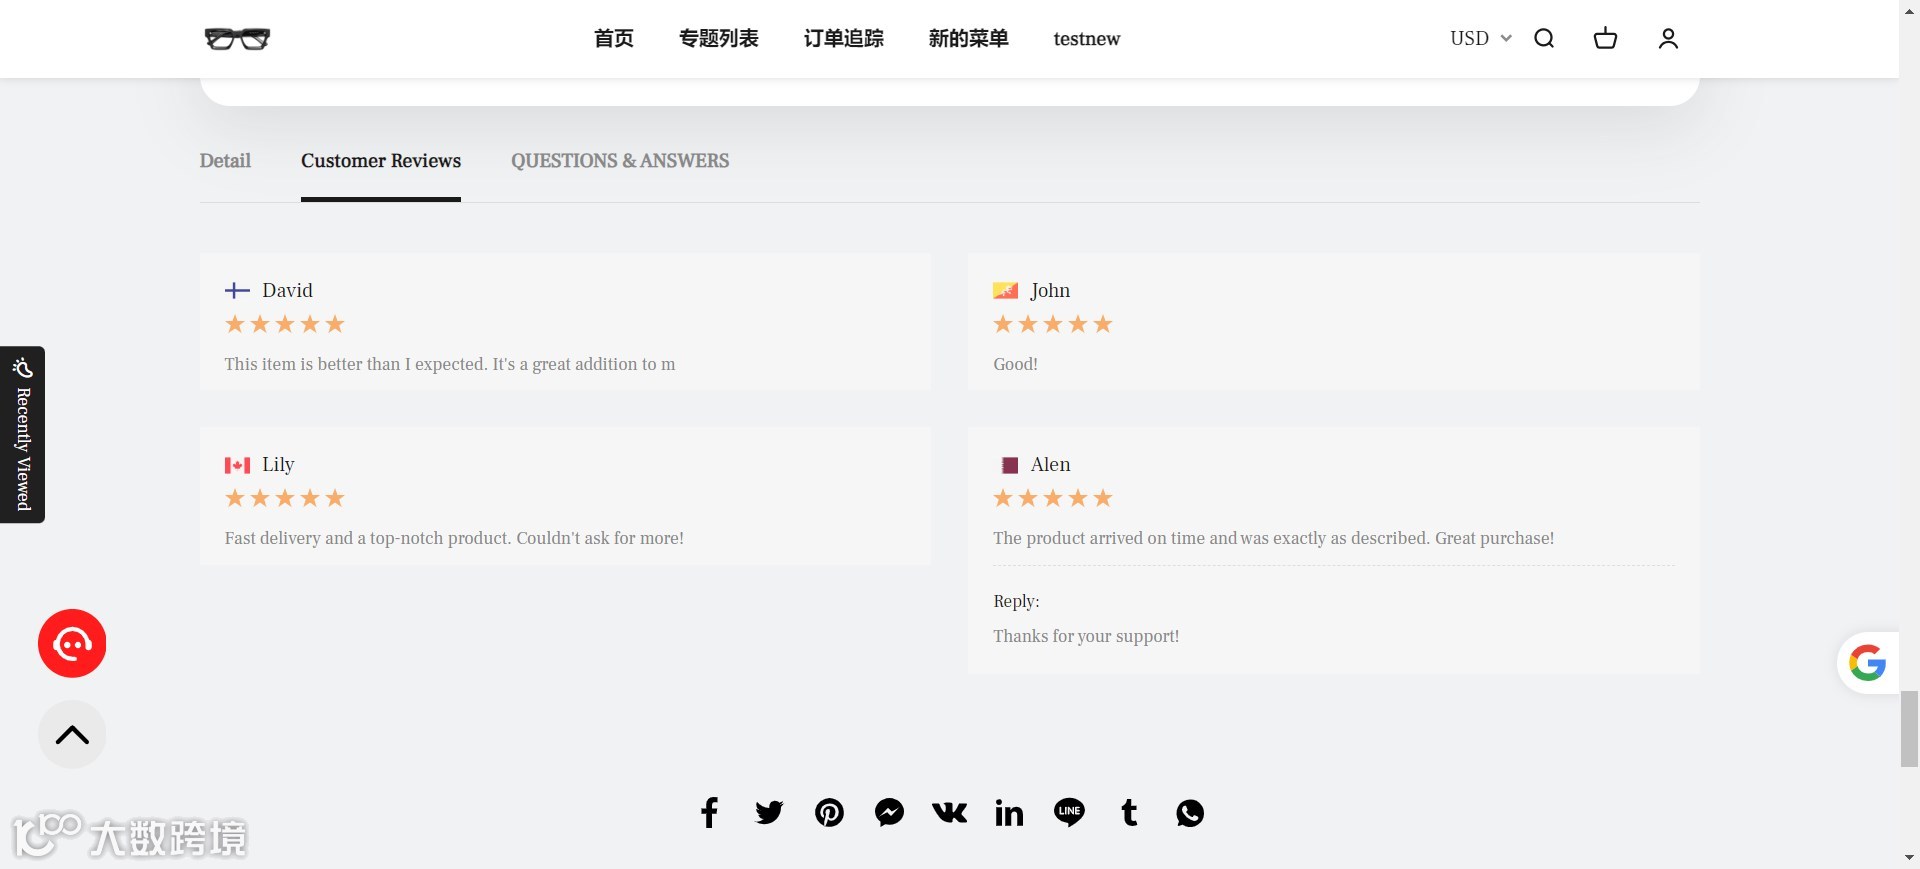
Task: Click John's flag icon
Action: (x=1005, y=290)
